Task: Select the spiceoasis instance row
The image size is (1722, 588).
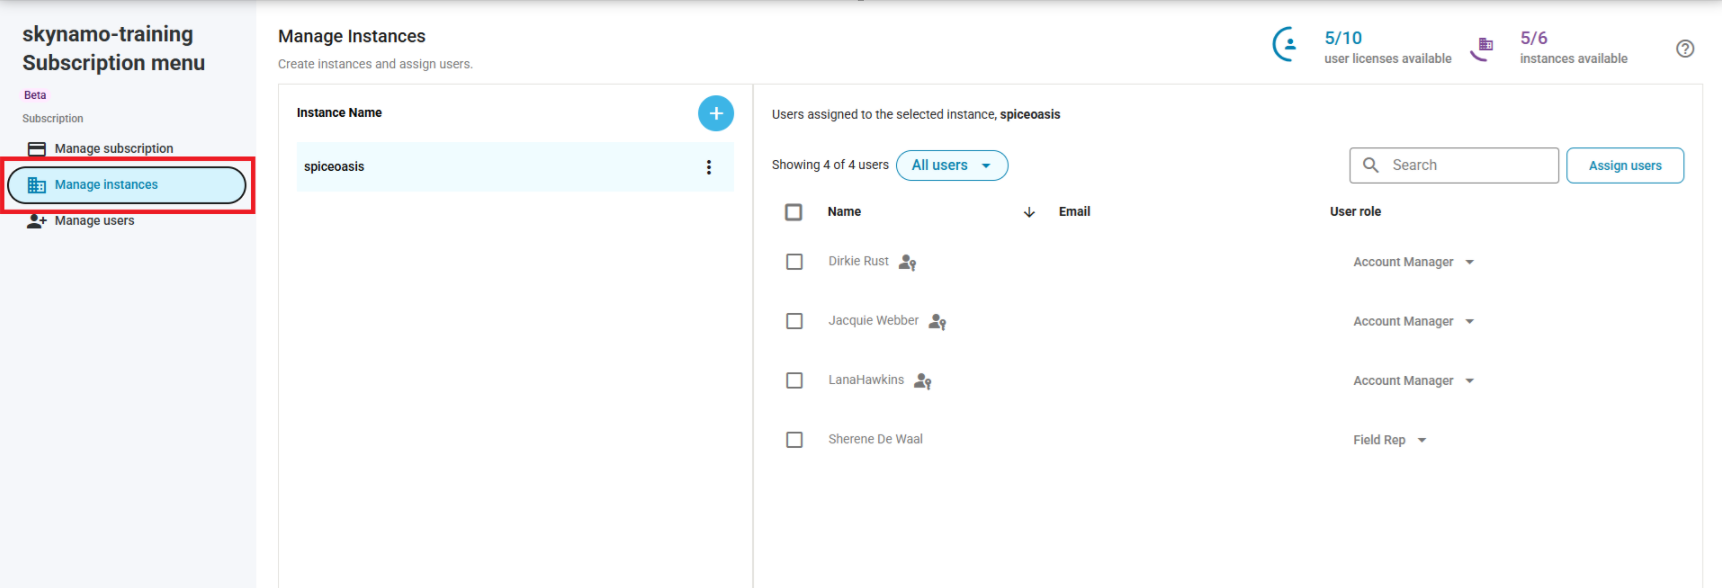Action: (500, 167)
